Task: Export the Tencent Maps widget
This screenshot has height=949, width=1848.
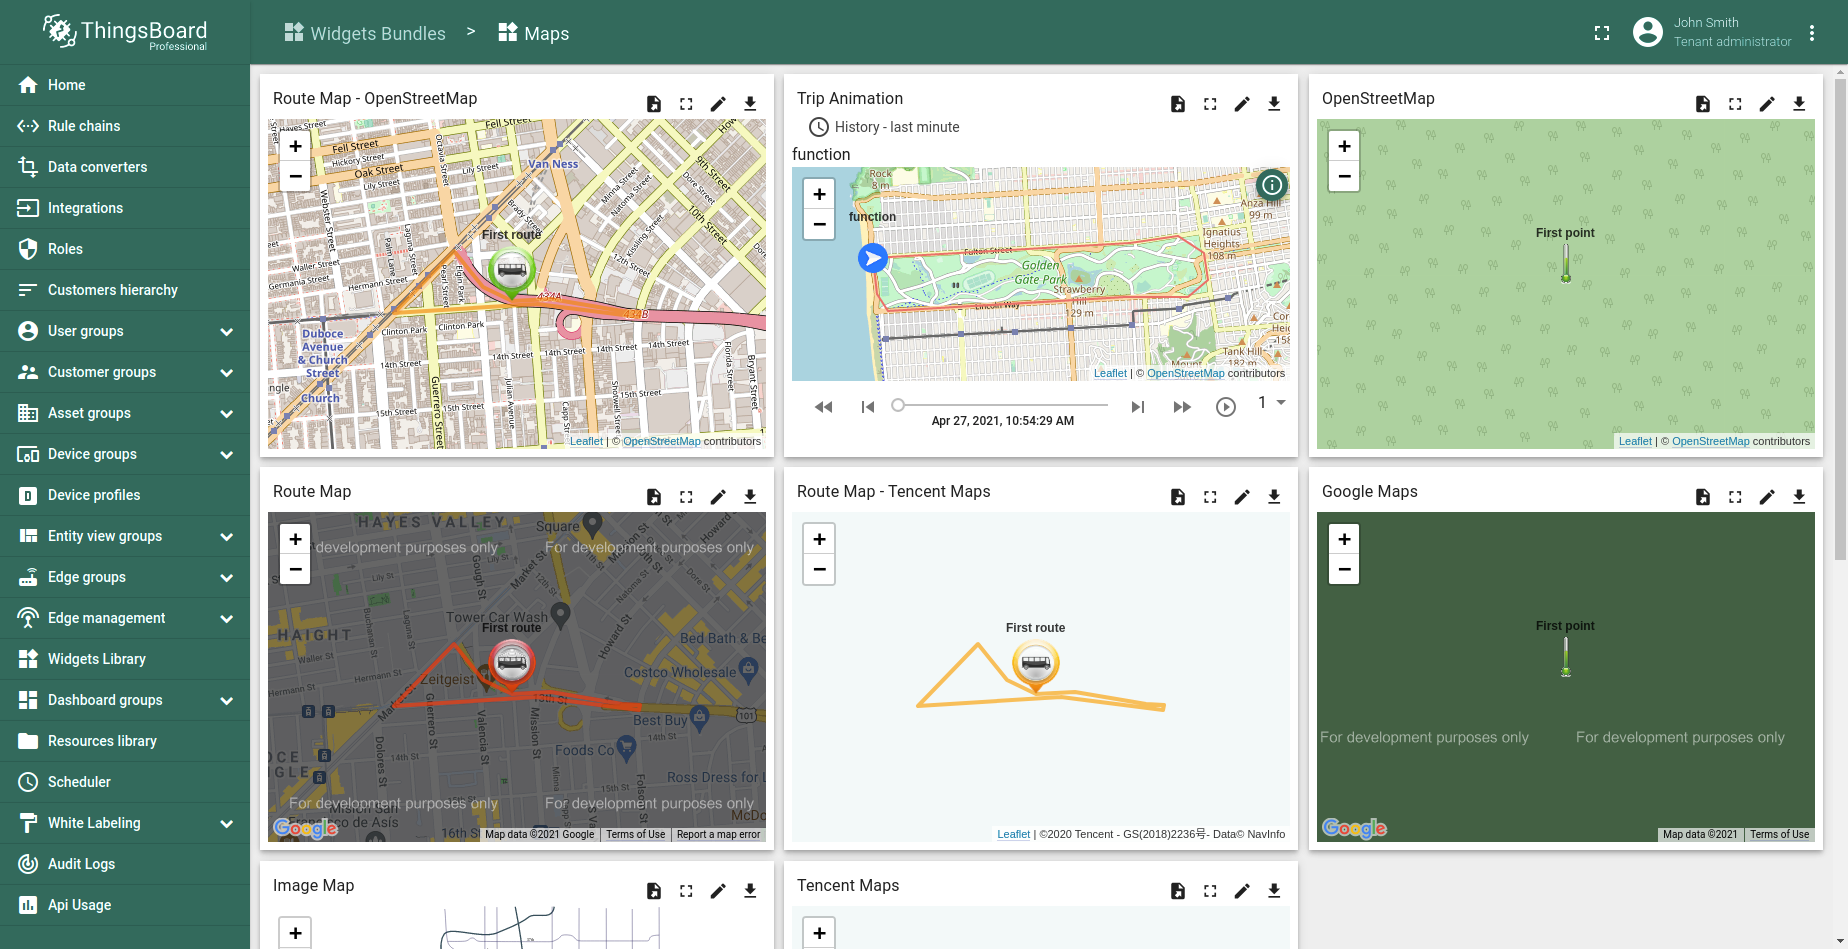Action: click(x=1274, y=891)
